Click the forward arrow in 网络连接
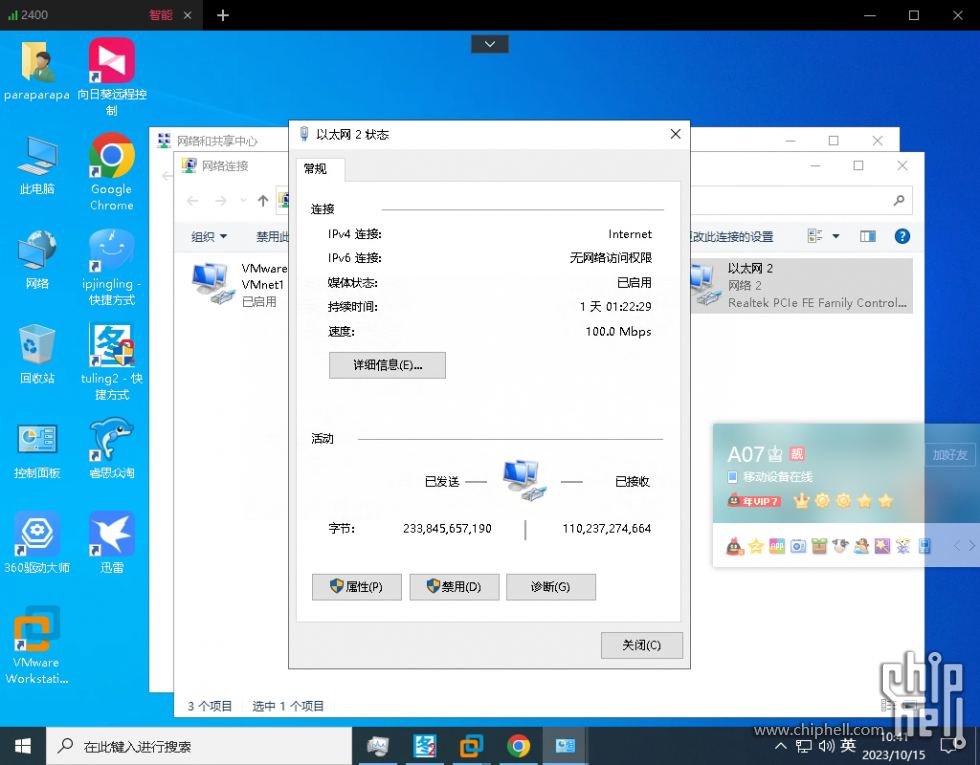This screenshot has width=980, height=765. coord(221,201)
